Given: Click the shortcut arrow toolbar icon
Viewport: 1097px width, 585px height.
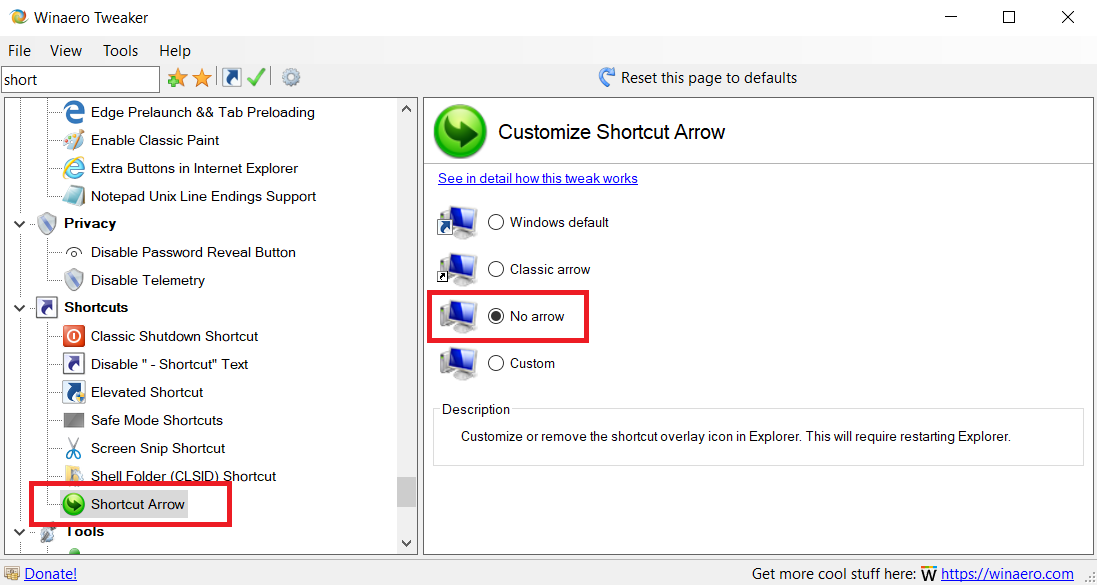Looking at the screenshot, I should click(232, 78).
